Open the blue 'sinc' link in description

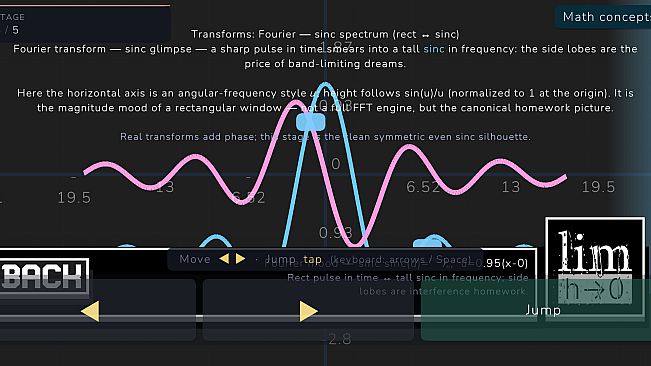coord(433,49)
